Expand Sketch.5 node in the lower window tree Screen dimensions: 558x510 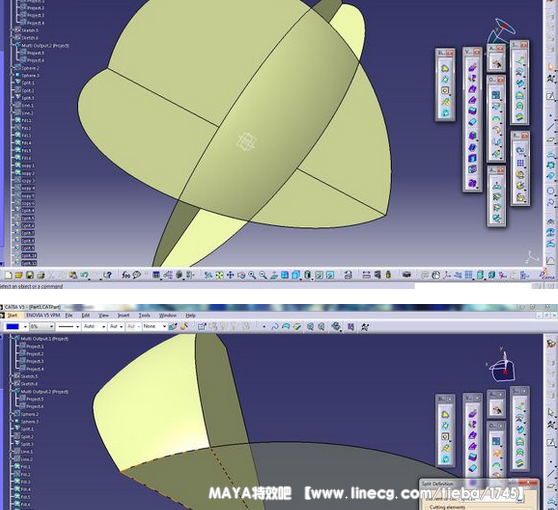[11, 377]
